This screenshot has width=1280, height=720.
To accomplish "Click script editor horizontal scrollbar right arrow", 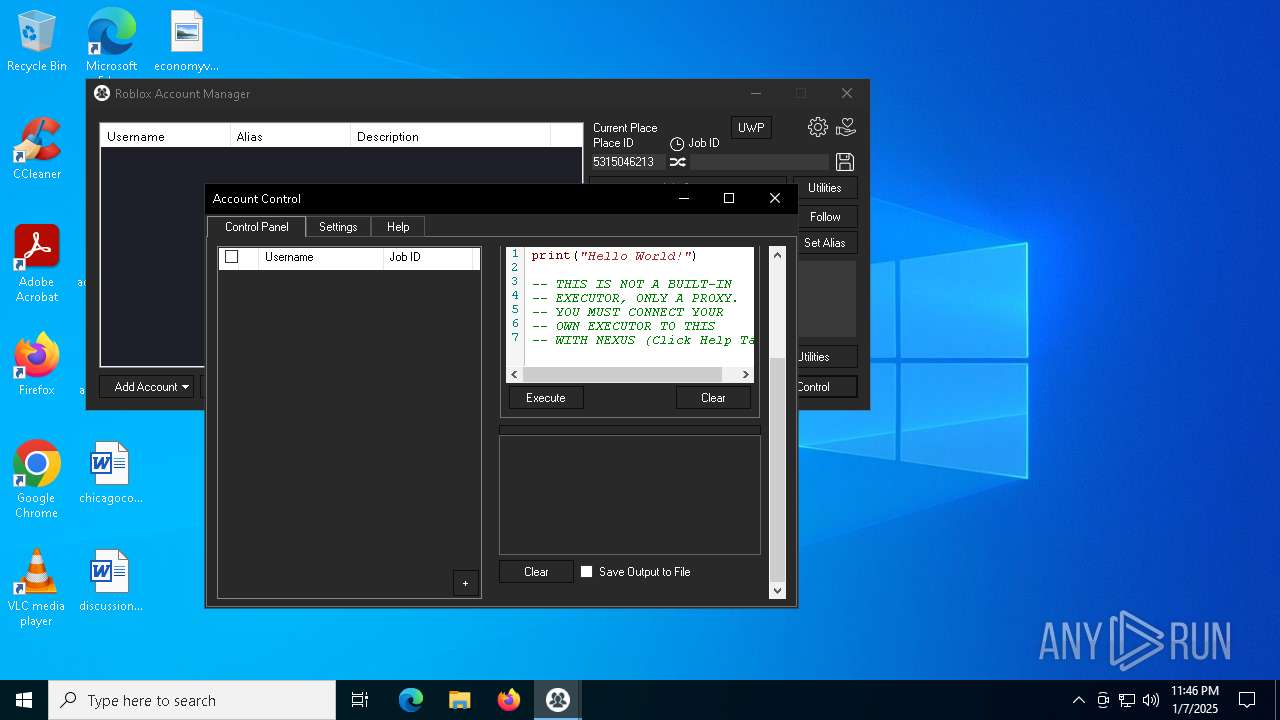I will click(745, 374).
